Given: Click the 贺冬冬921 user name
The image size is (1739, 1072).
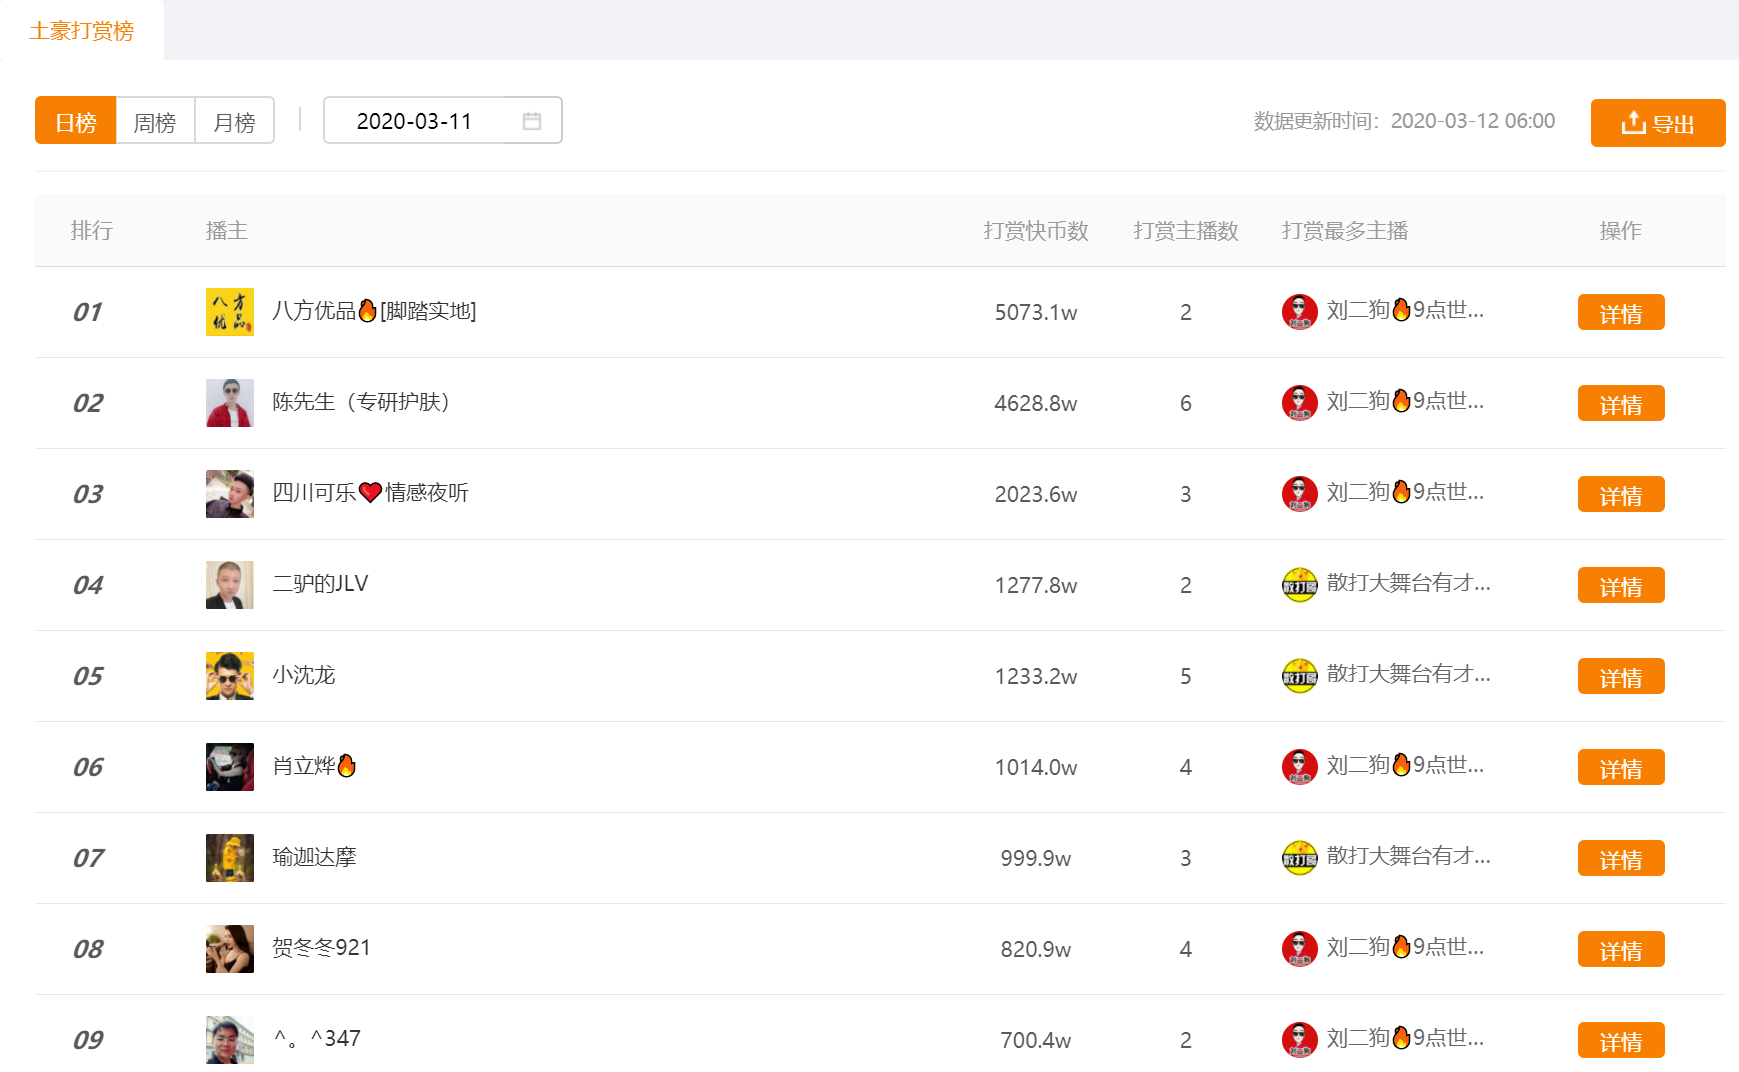Looking at the screenshot, I should (x=321, y=948).
